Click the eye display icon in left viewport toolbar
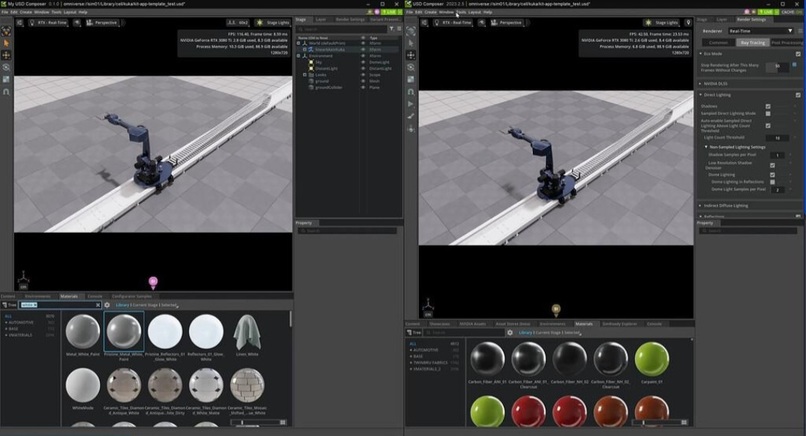Image resolution: width=806 pixels, height=436 pixels. 77,23
